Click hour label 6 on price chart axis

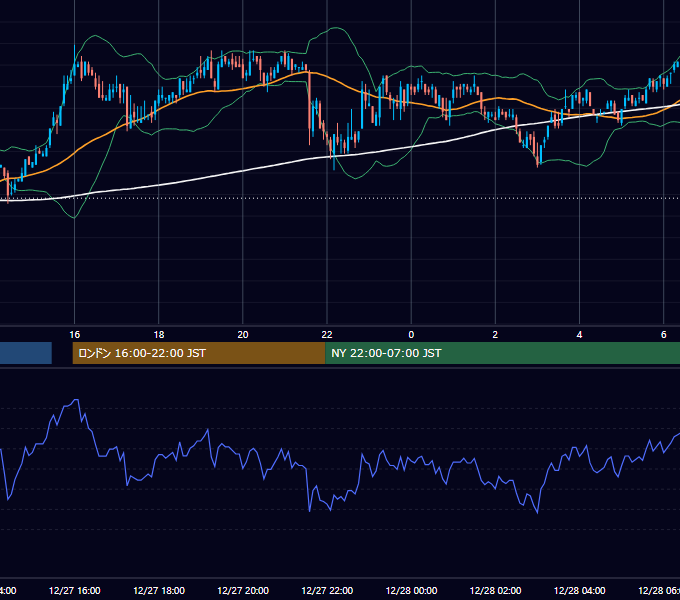coord(664,334)
